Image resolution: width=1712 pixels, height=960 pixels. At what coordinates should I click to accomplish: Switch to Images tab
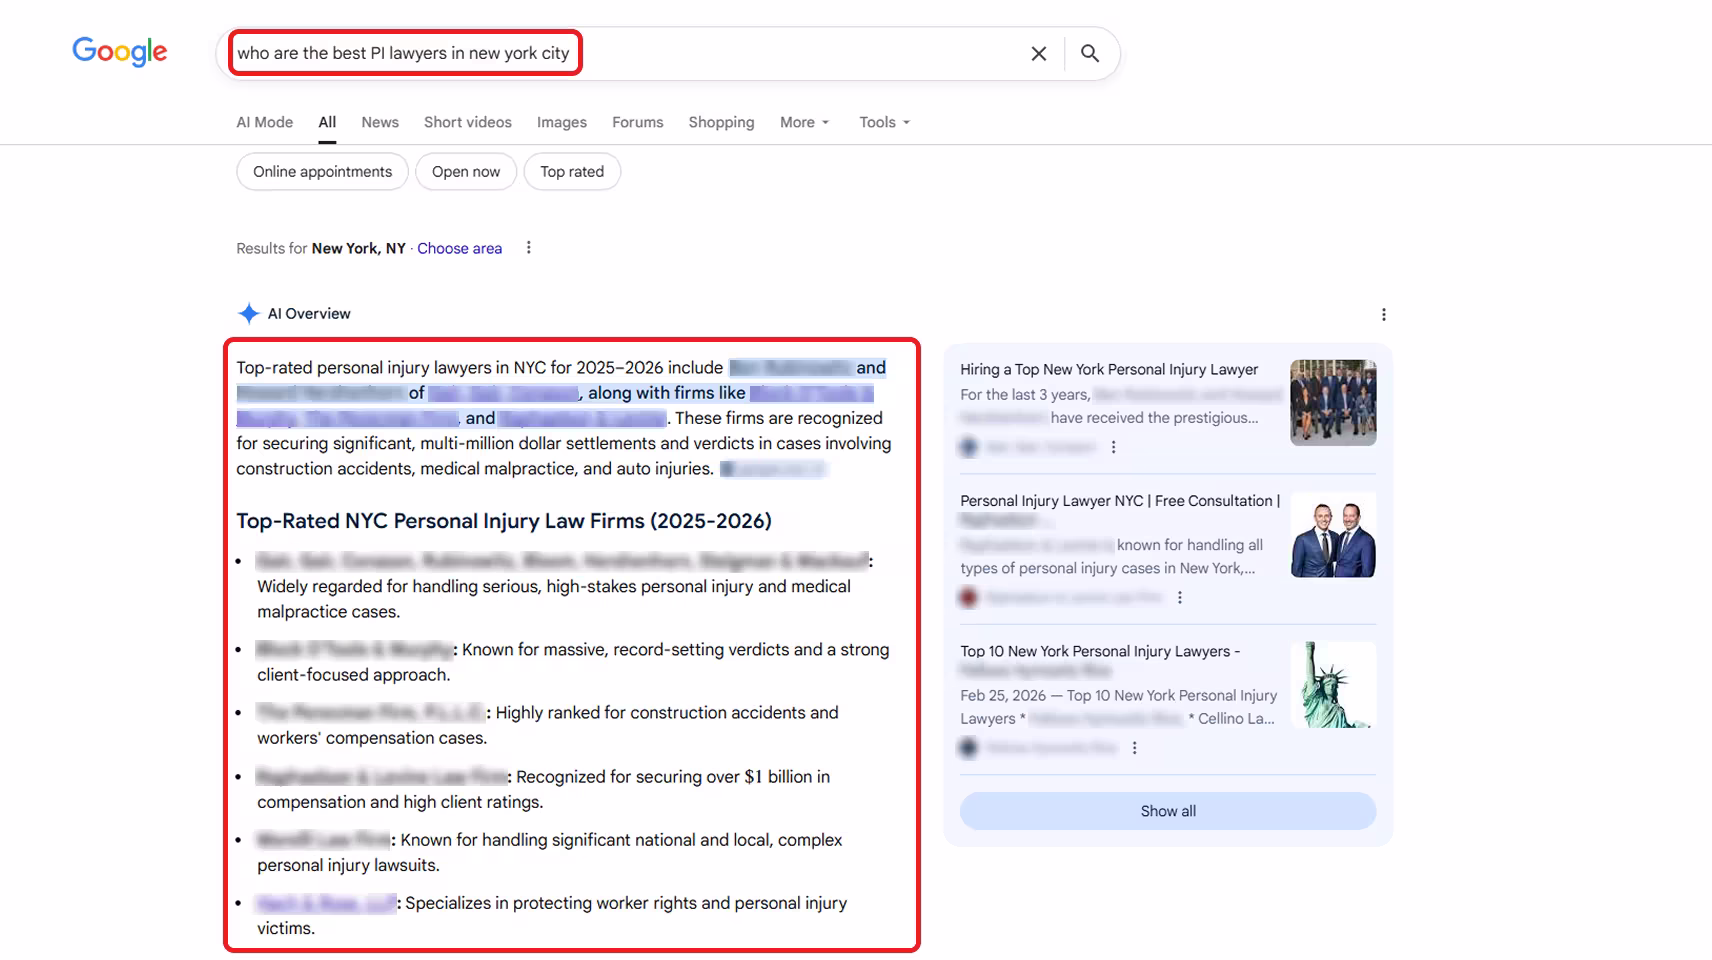(562, 122)
